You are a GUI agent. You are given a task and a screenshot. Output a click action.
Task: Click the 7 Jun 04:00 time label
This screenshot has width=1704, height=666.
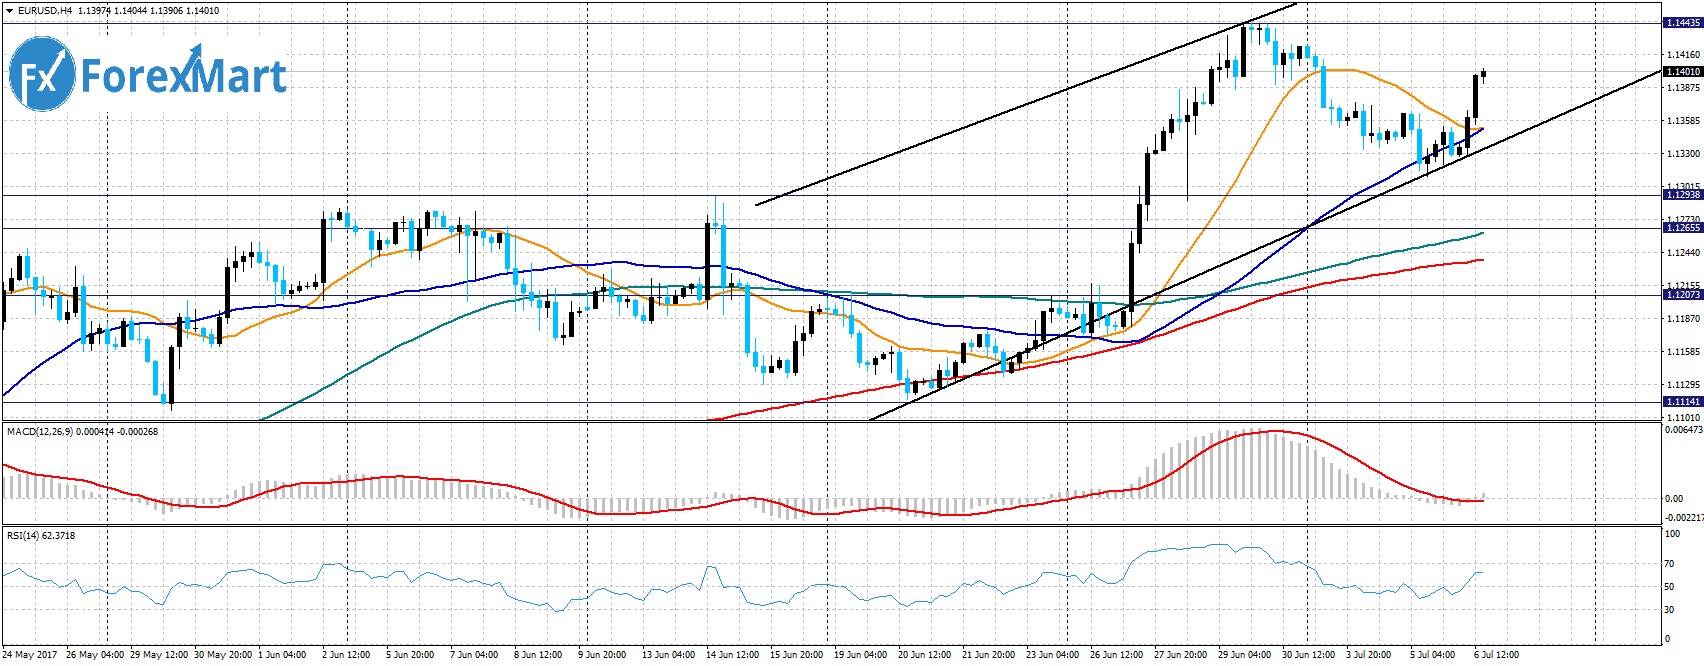474,655
